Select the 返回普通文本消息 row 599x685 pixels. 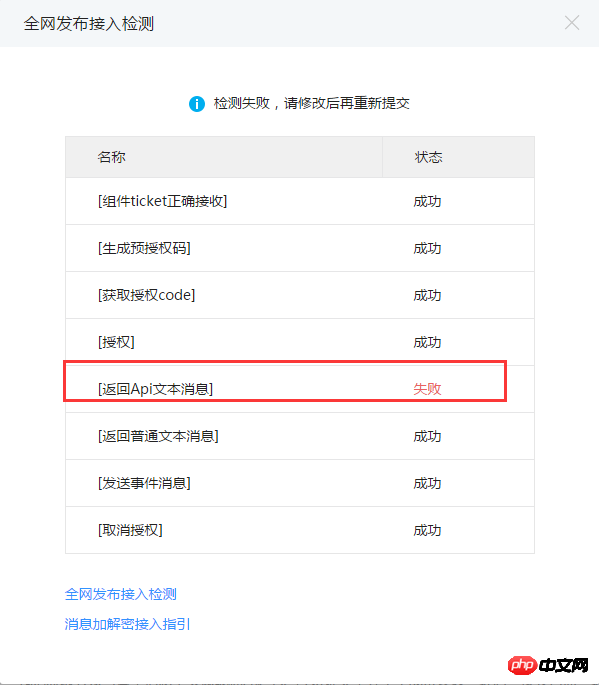[300, 436]
